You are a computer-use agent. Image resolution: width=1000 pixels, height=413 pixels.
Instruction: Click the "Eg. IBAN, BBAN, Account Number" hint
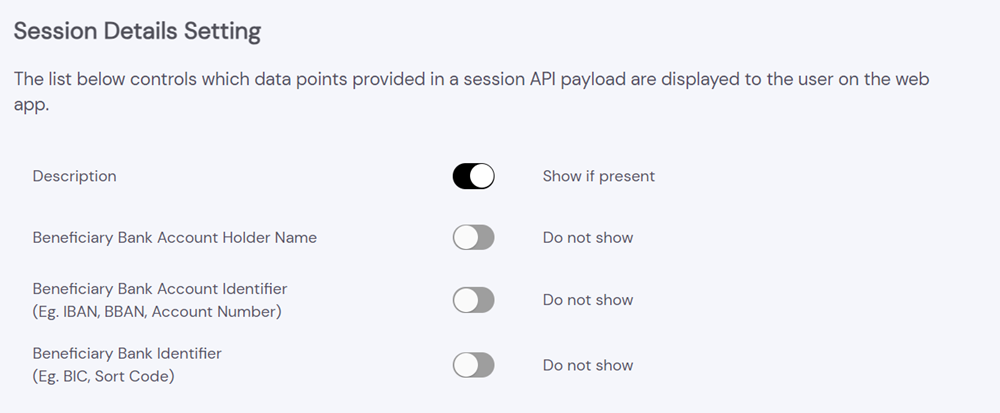point(157,312)
